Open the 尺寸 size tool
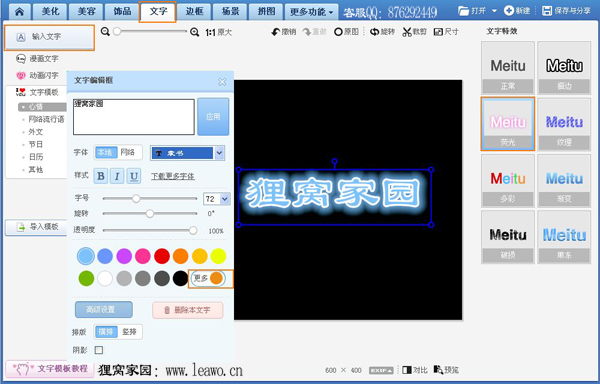The width and height of the screenshot is (600, 384). [446, 32]
